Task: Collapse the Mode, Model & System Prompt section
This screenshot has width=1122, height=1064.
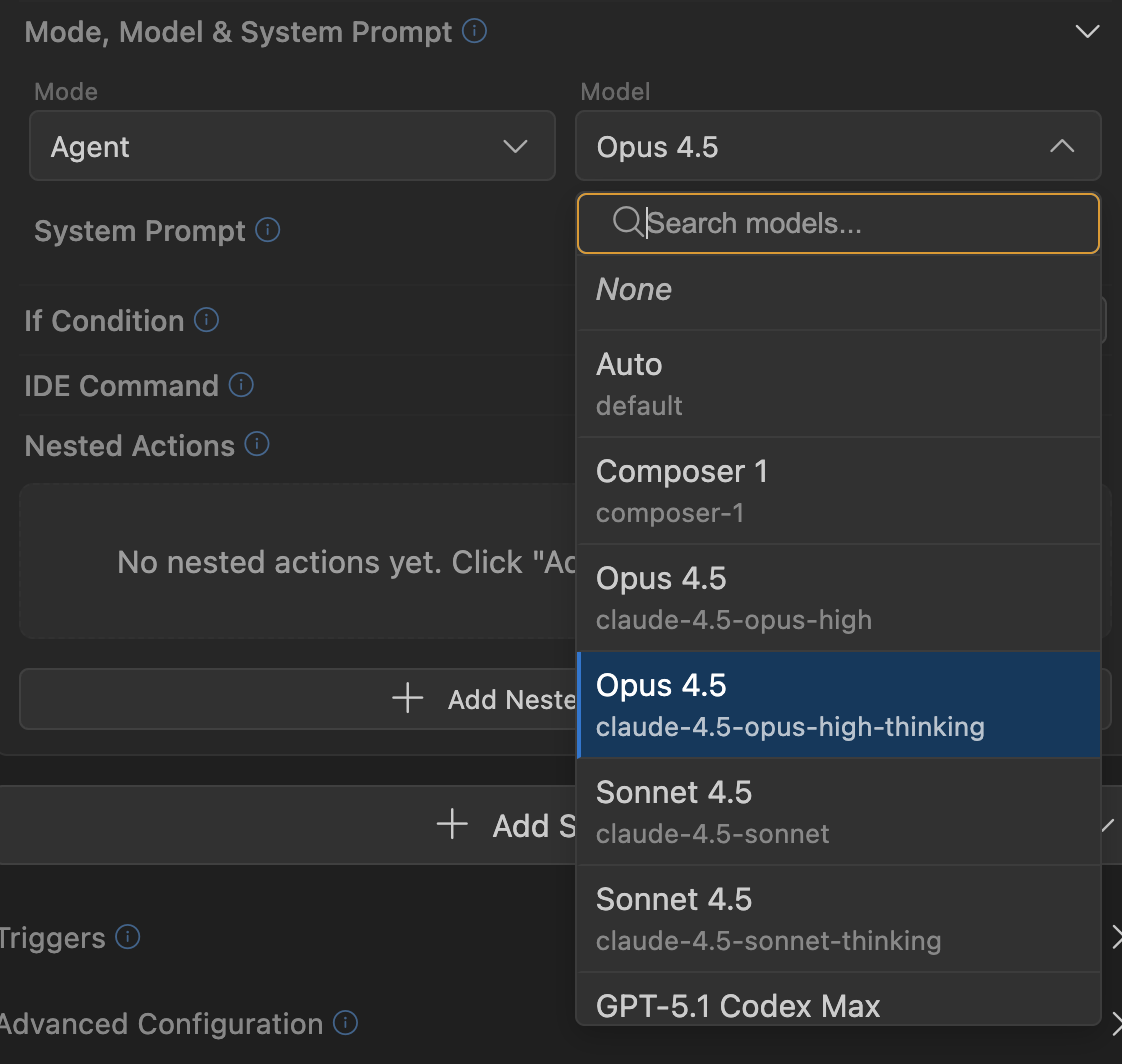Action: coord(1086,32)
